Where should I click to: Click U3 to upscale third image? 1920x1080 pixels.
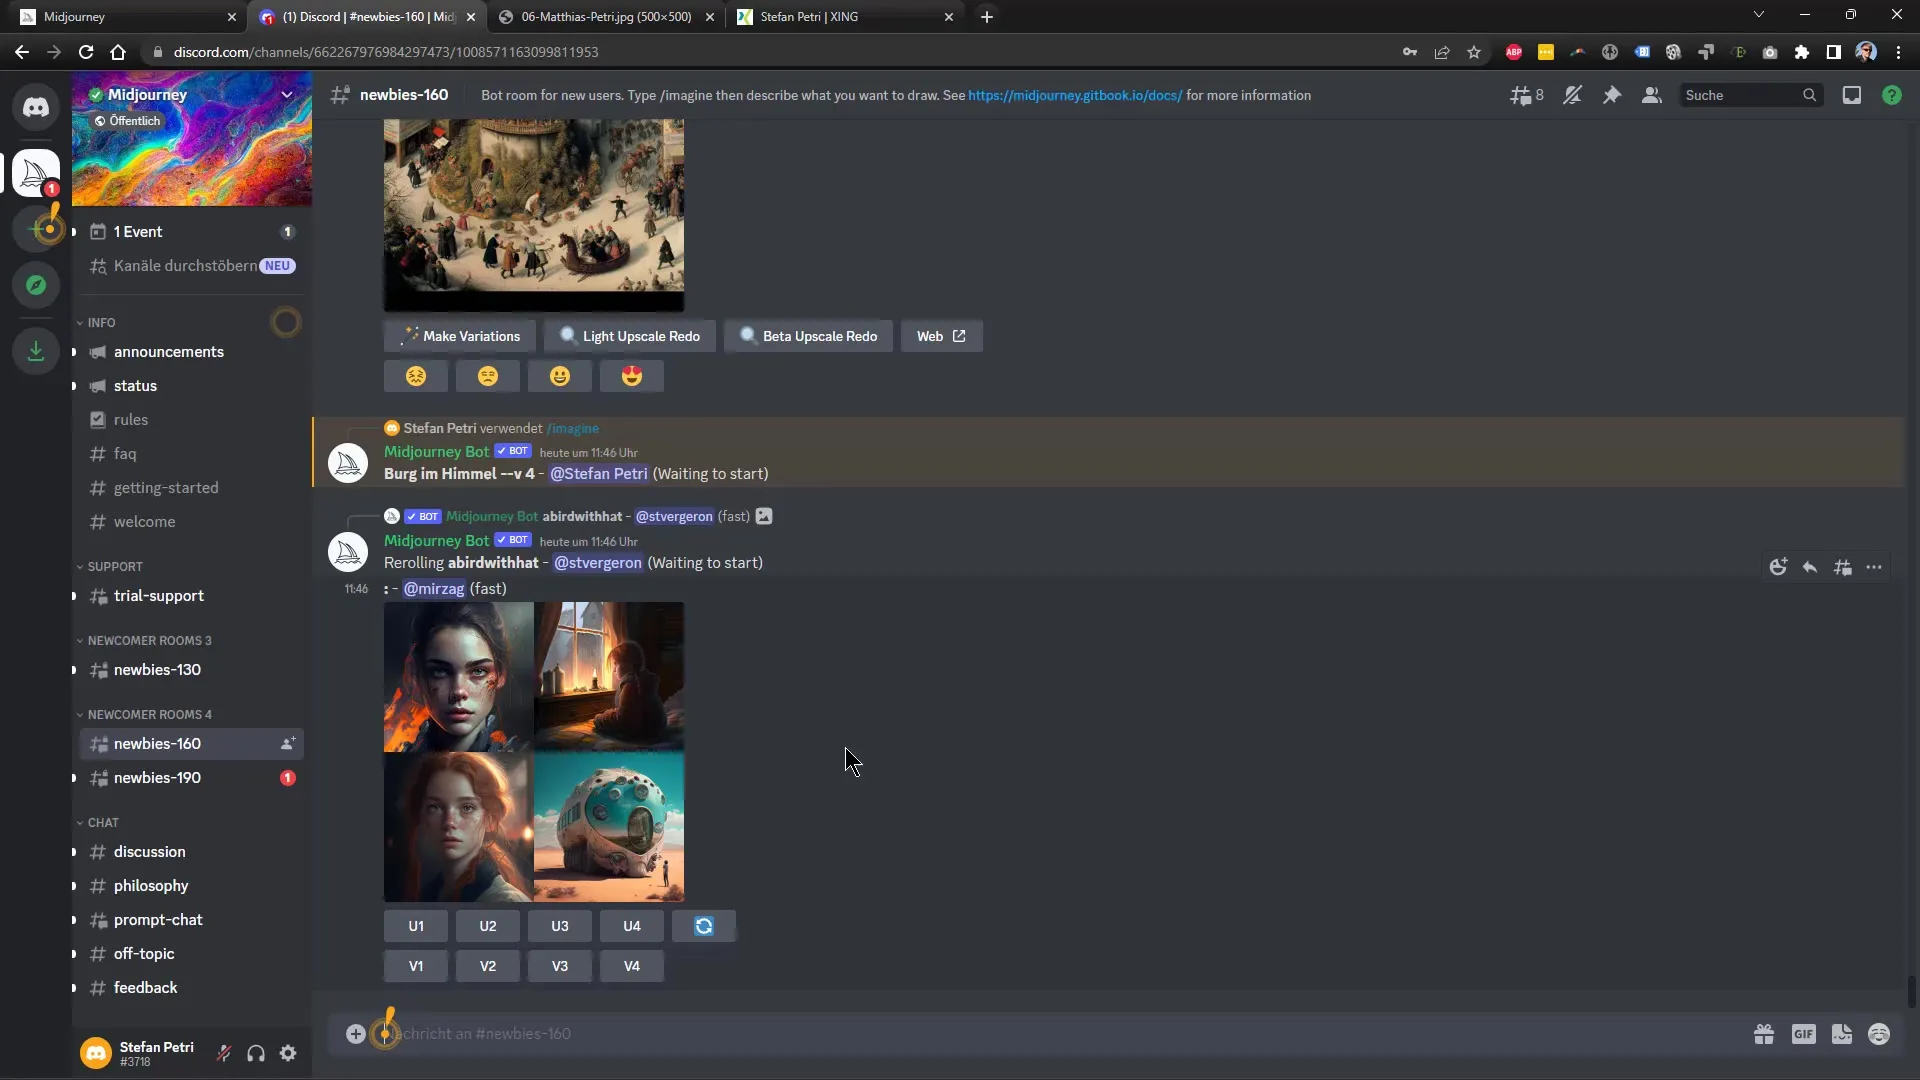[559, 926]
